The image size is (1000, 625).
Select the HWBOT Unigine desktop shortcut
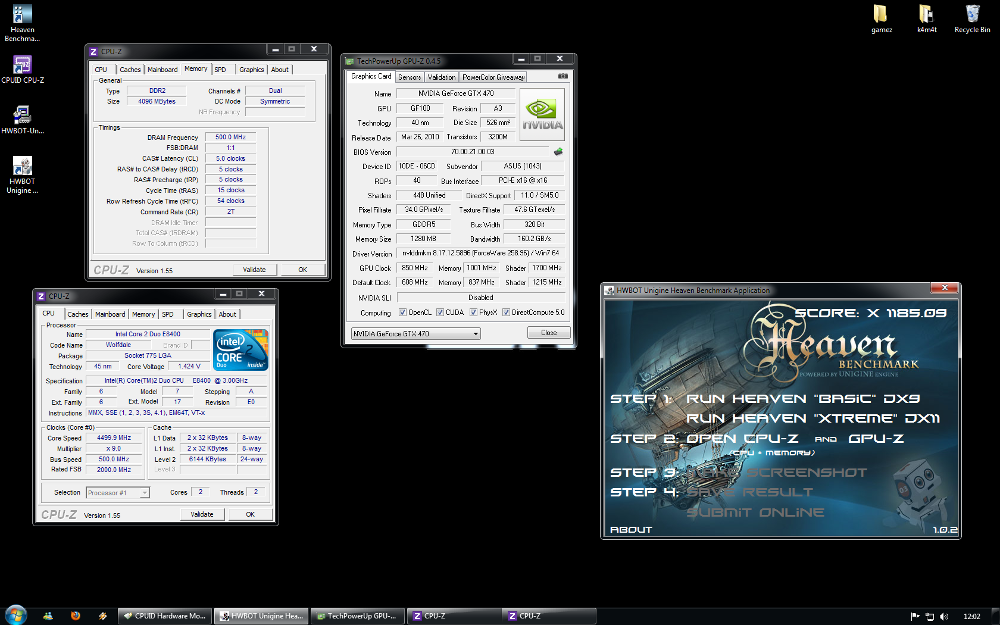22,174
